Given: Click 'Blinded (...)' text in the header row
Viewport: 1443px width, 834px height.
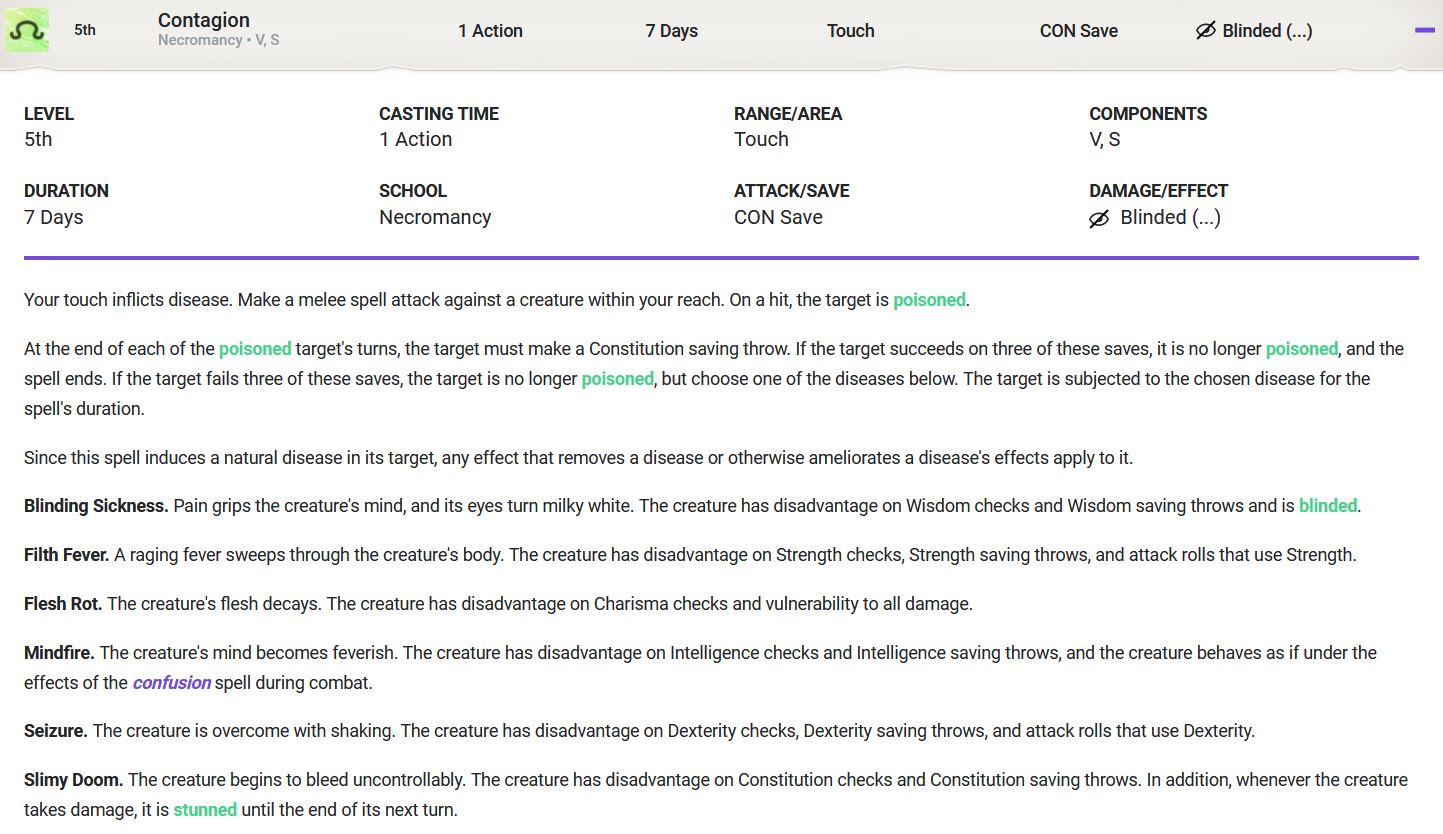Looking at the screenshot, I should tap(1267, 31).
